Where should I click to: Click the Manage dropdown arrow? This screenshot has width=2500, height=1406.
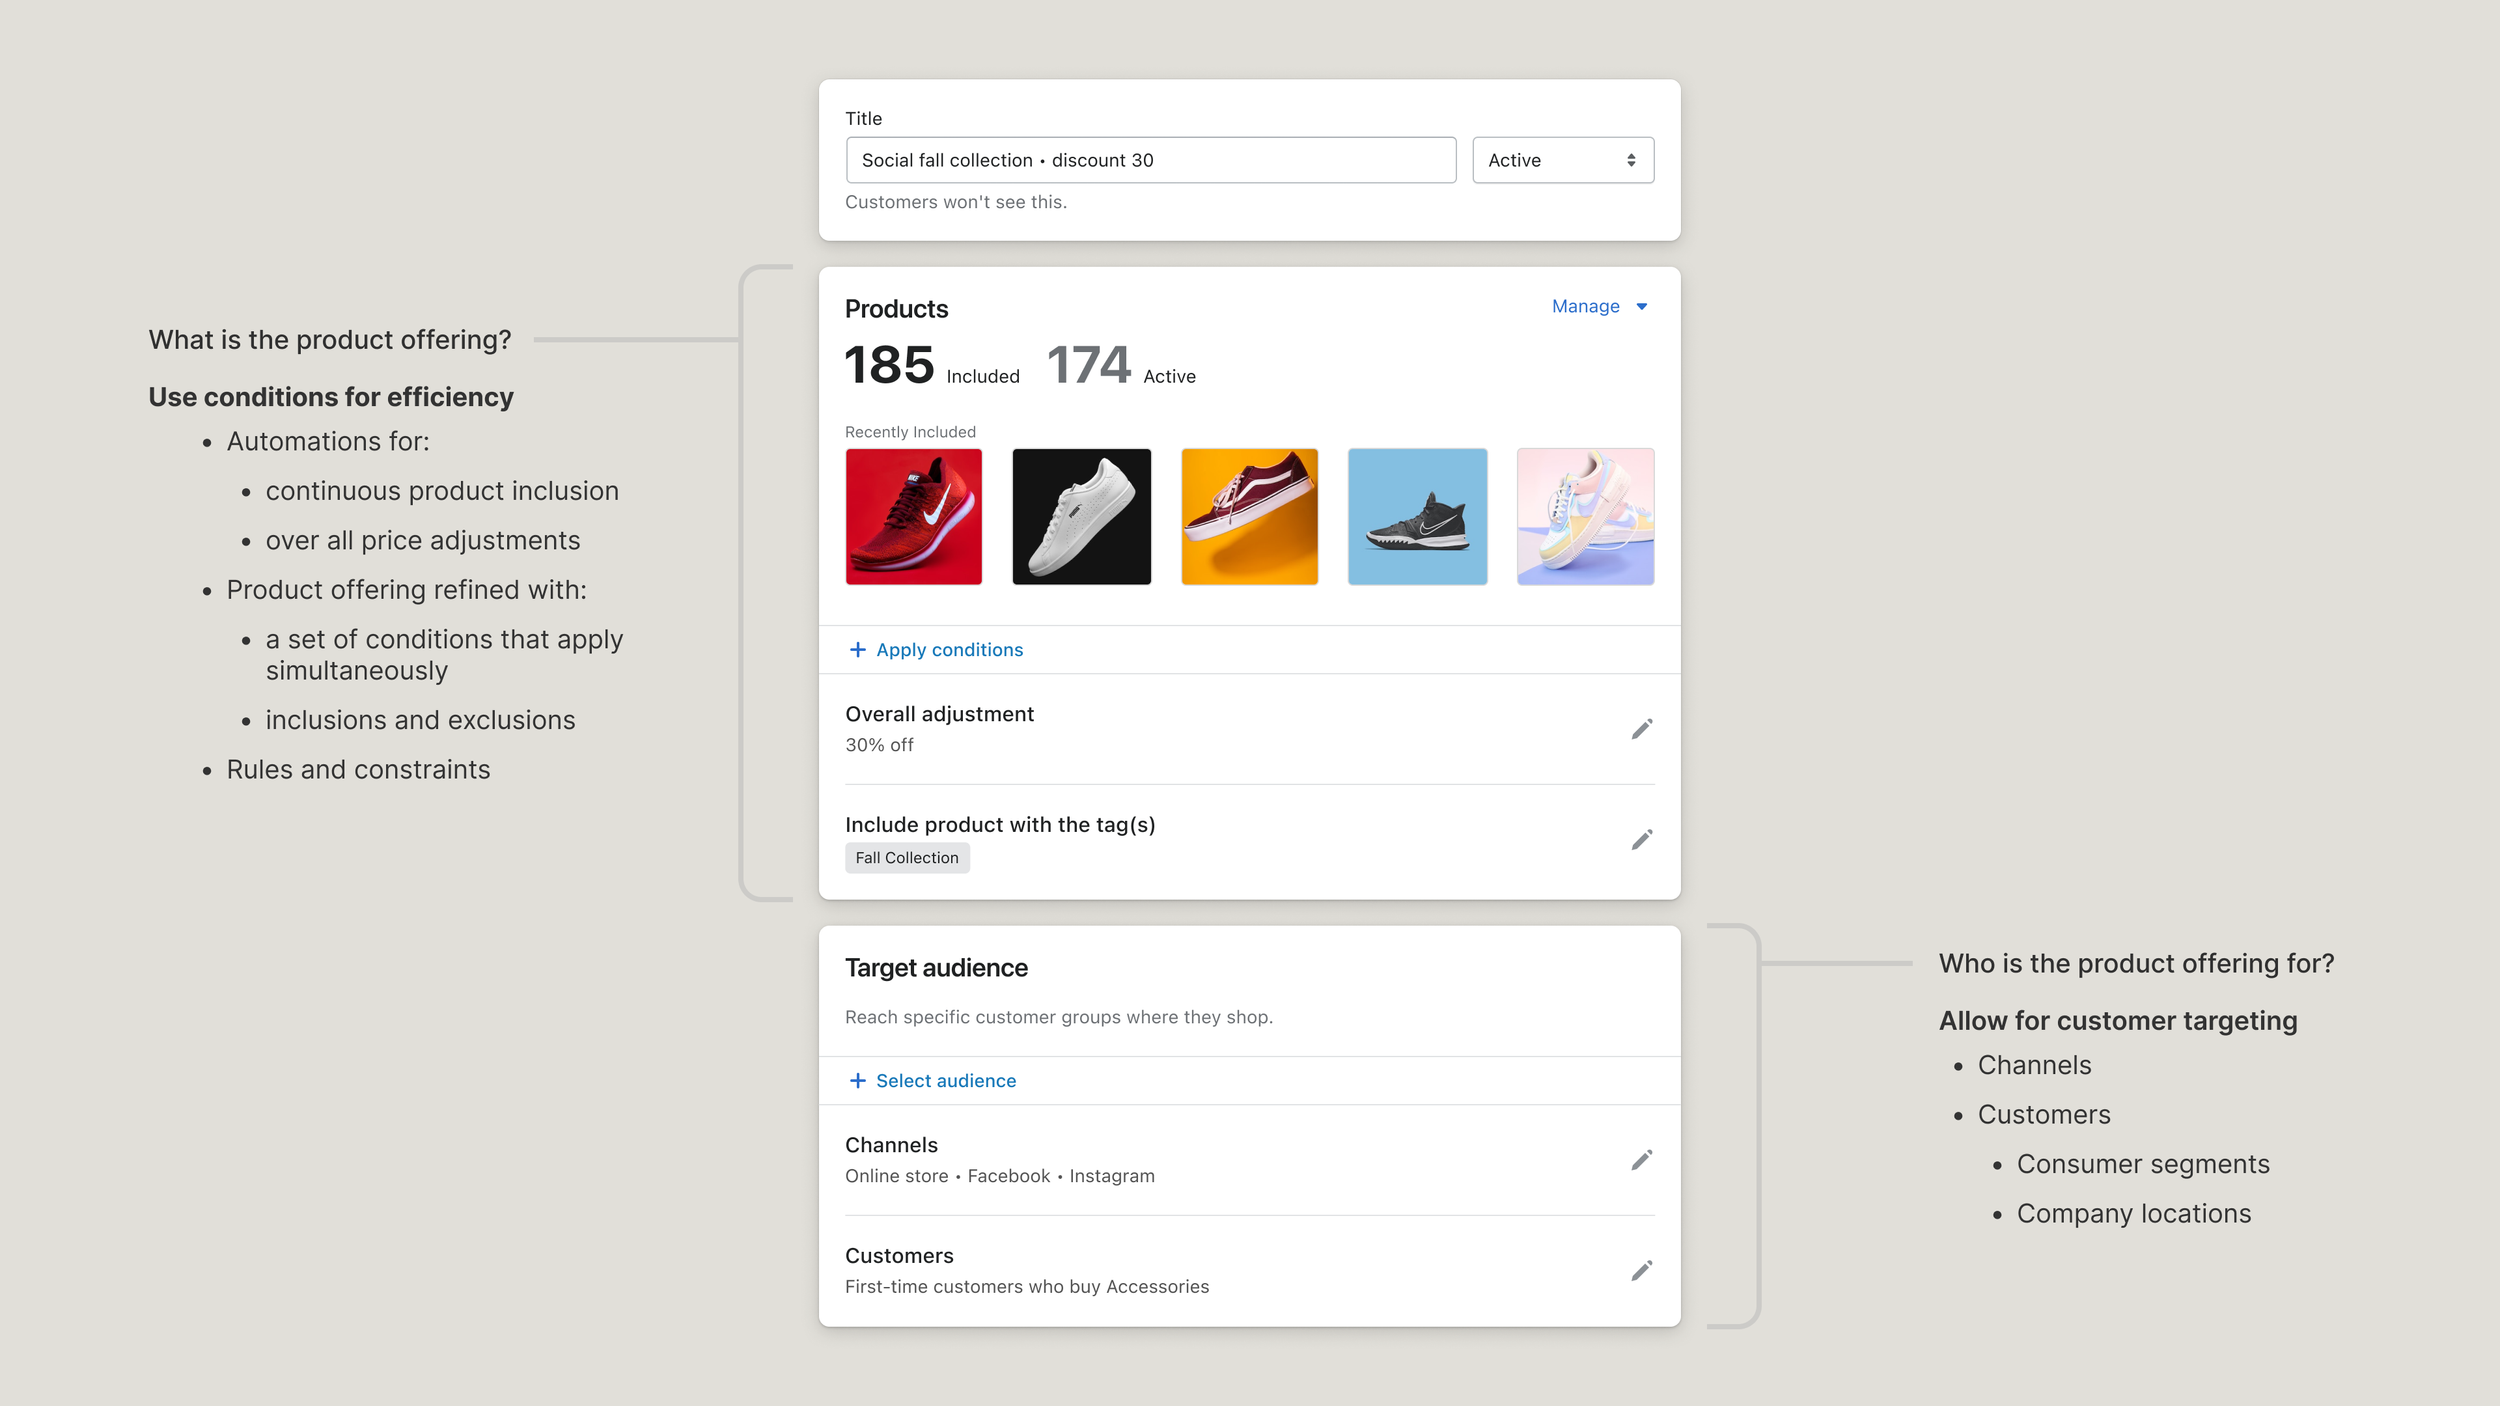click(1641, 307)
